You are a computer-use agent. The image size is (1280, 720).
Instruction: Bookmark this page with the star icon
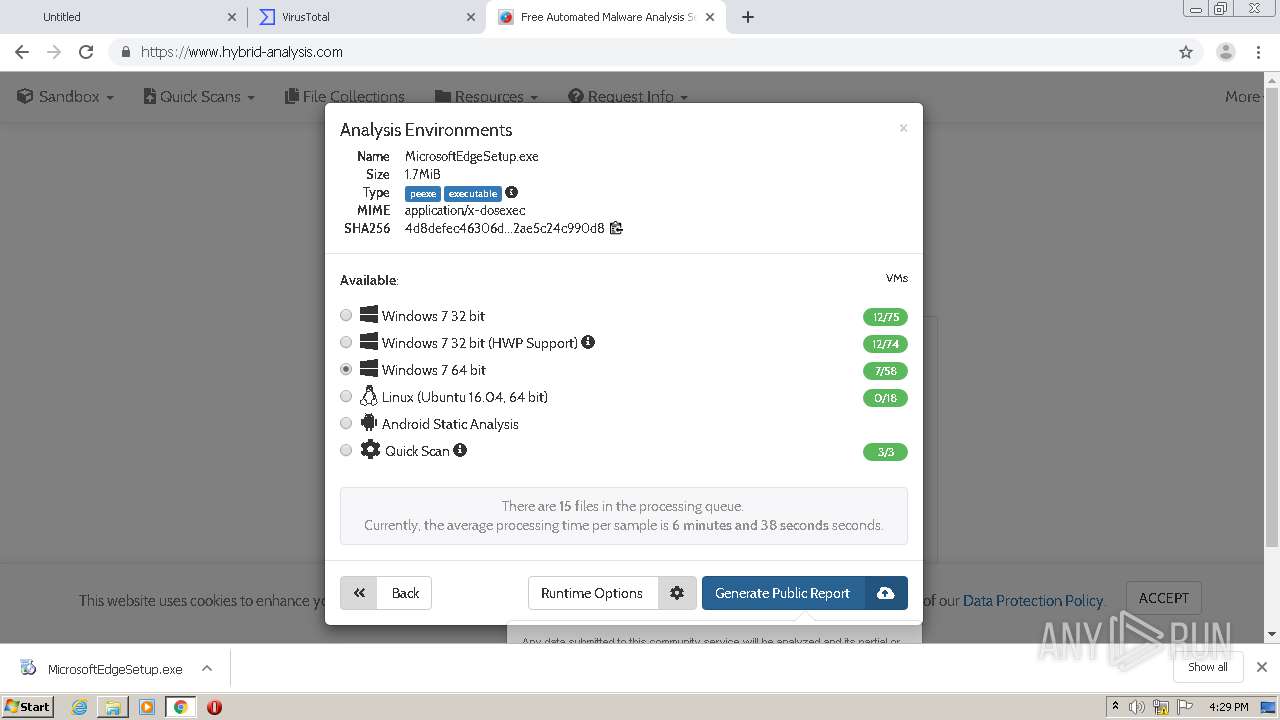pos(1186,52)
